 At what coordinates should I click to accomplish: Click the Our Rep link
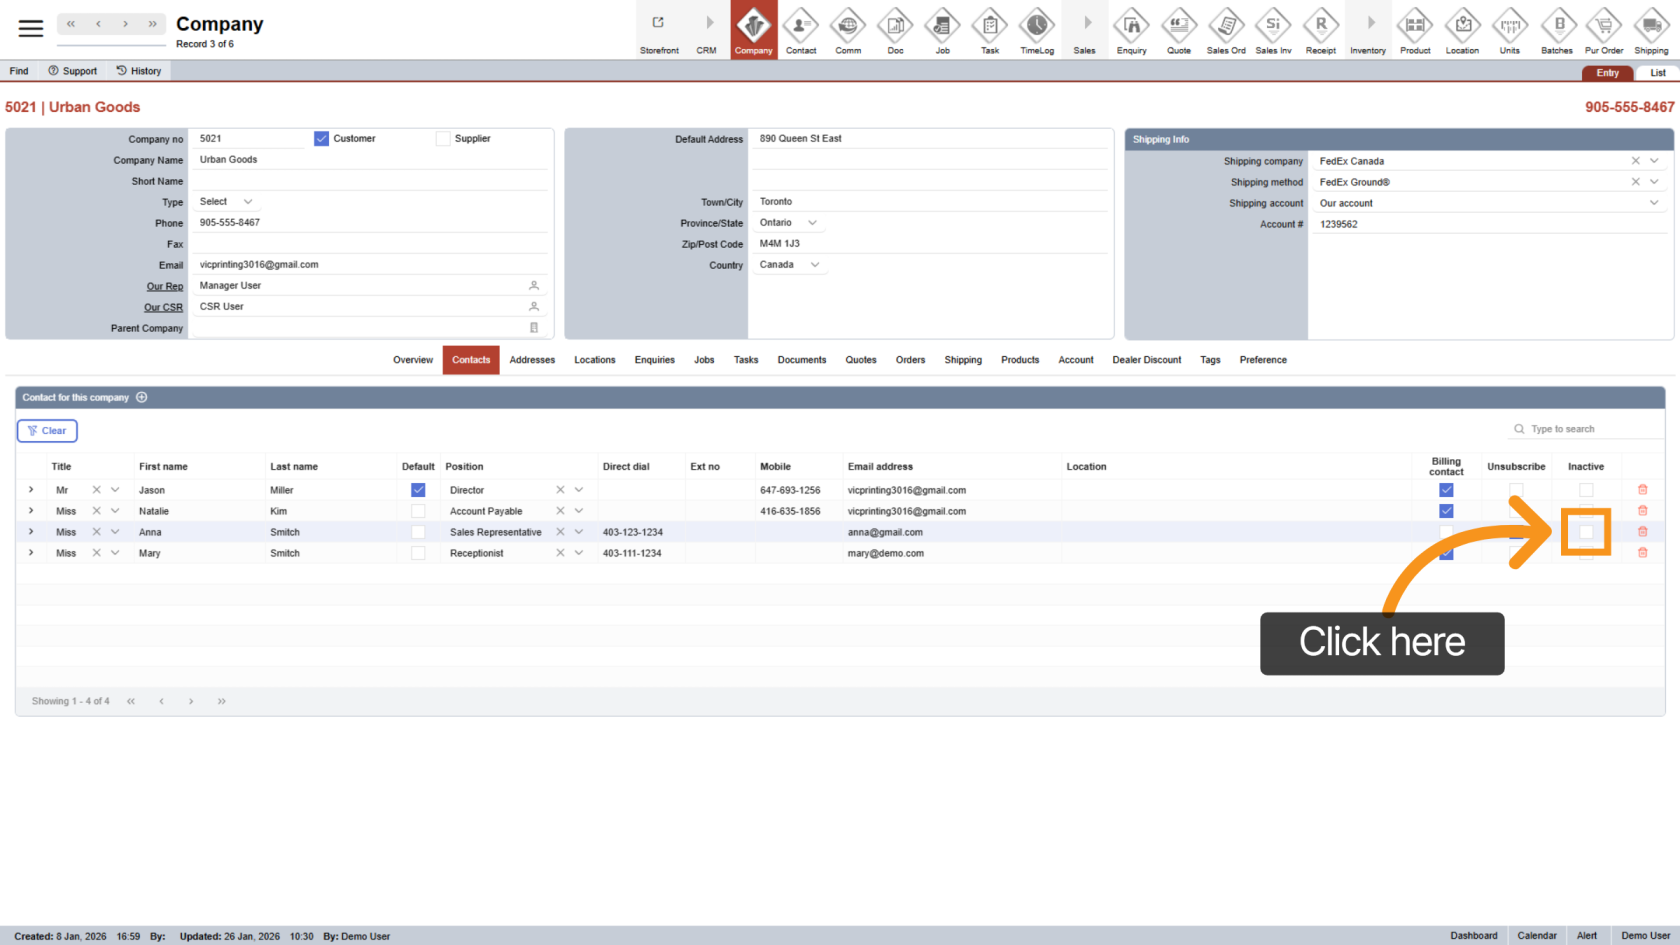click(165, 287)
